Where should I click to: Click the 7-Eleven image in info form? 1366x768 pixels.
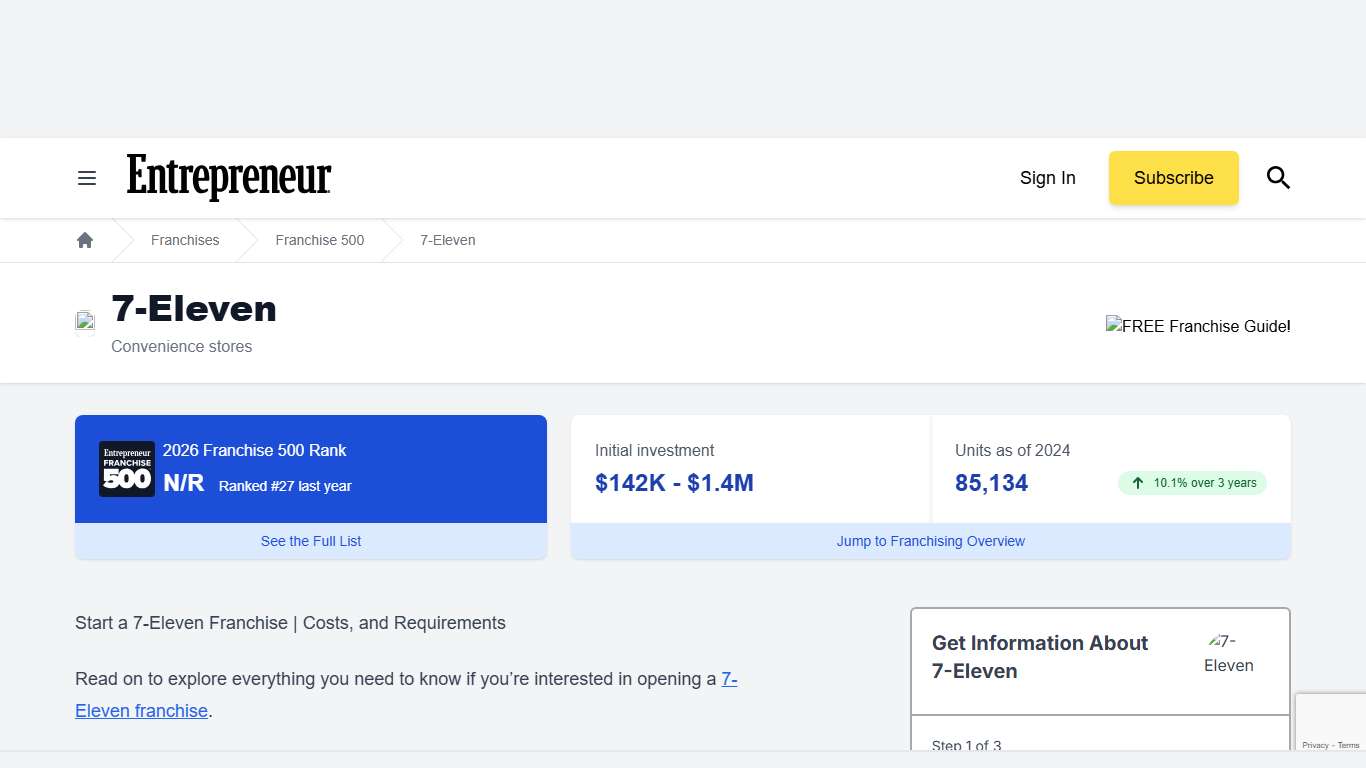(1228, 654)
